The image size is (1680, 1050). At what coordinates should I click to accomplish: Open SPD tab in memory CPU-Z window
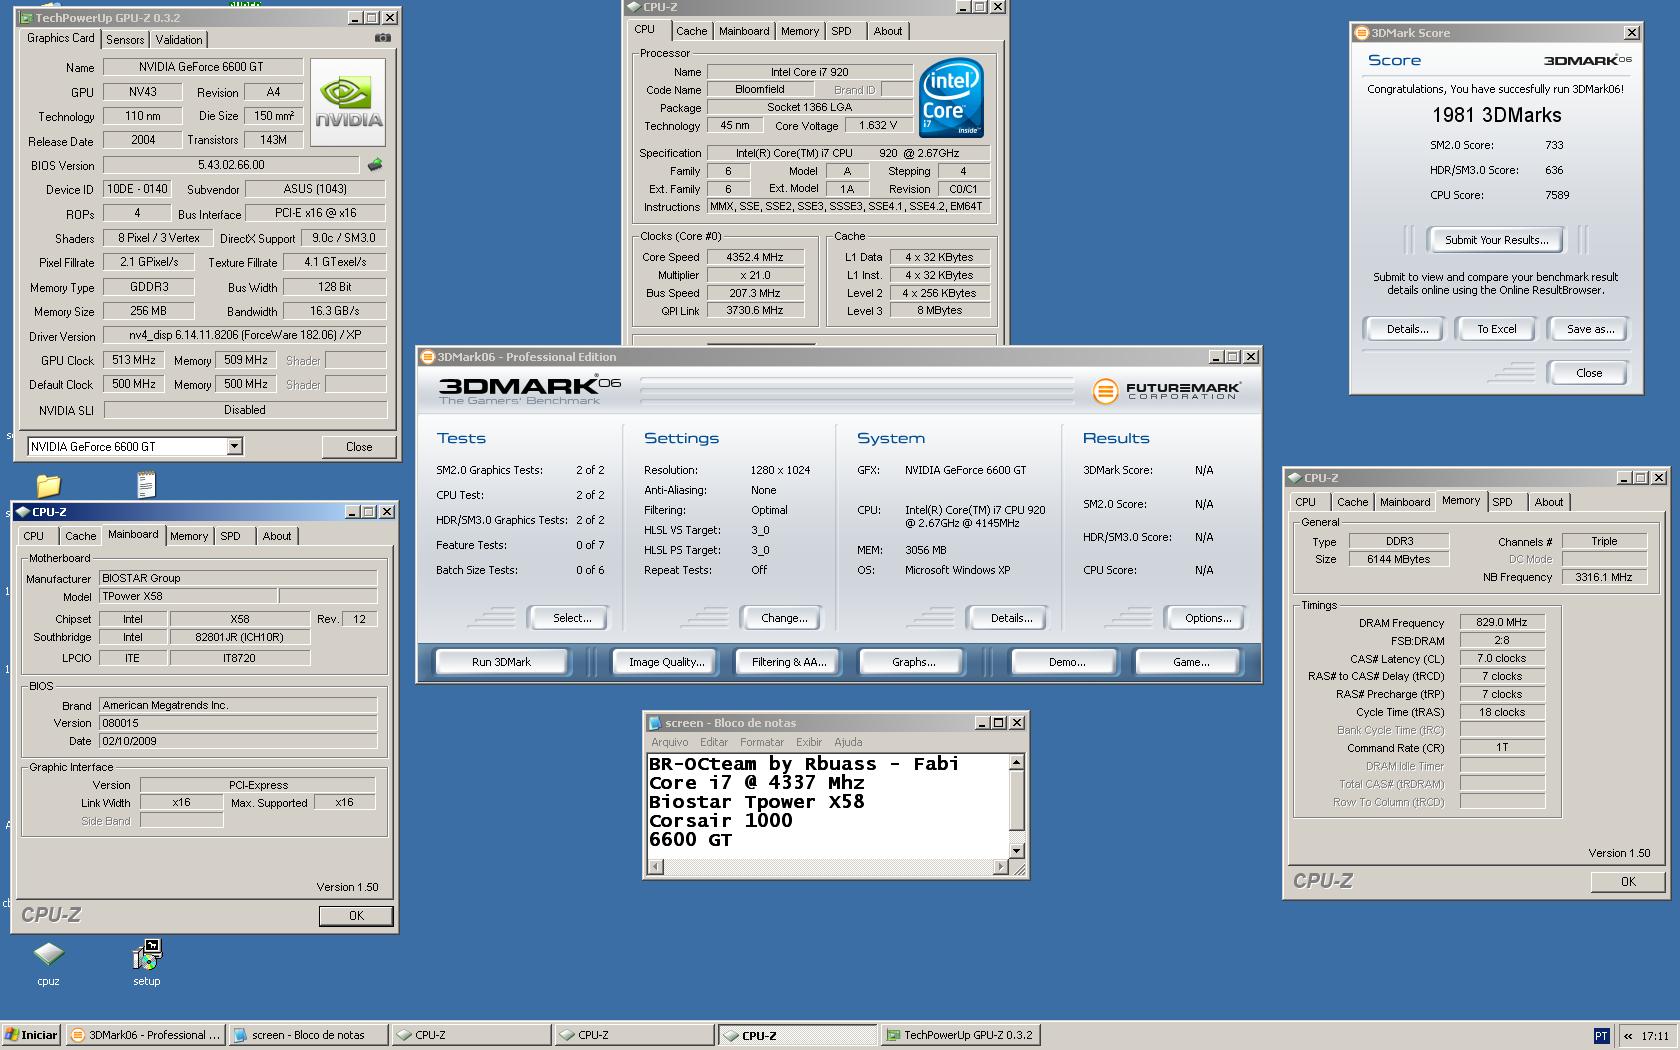click(x=1502, y=502)
